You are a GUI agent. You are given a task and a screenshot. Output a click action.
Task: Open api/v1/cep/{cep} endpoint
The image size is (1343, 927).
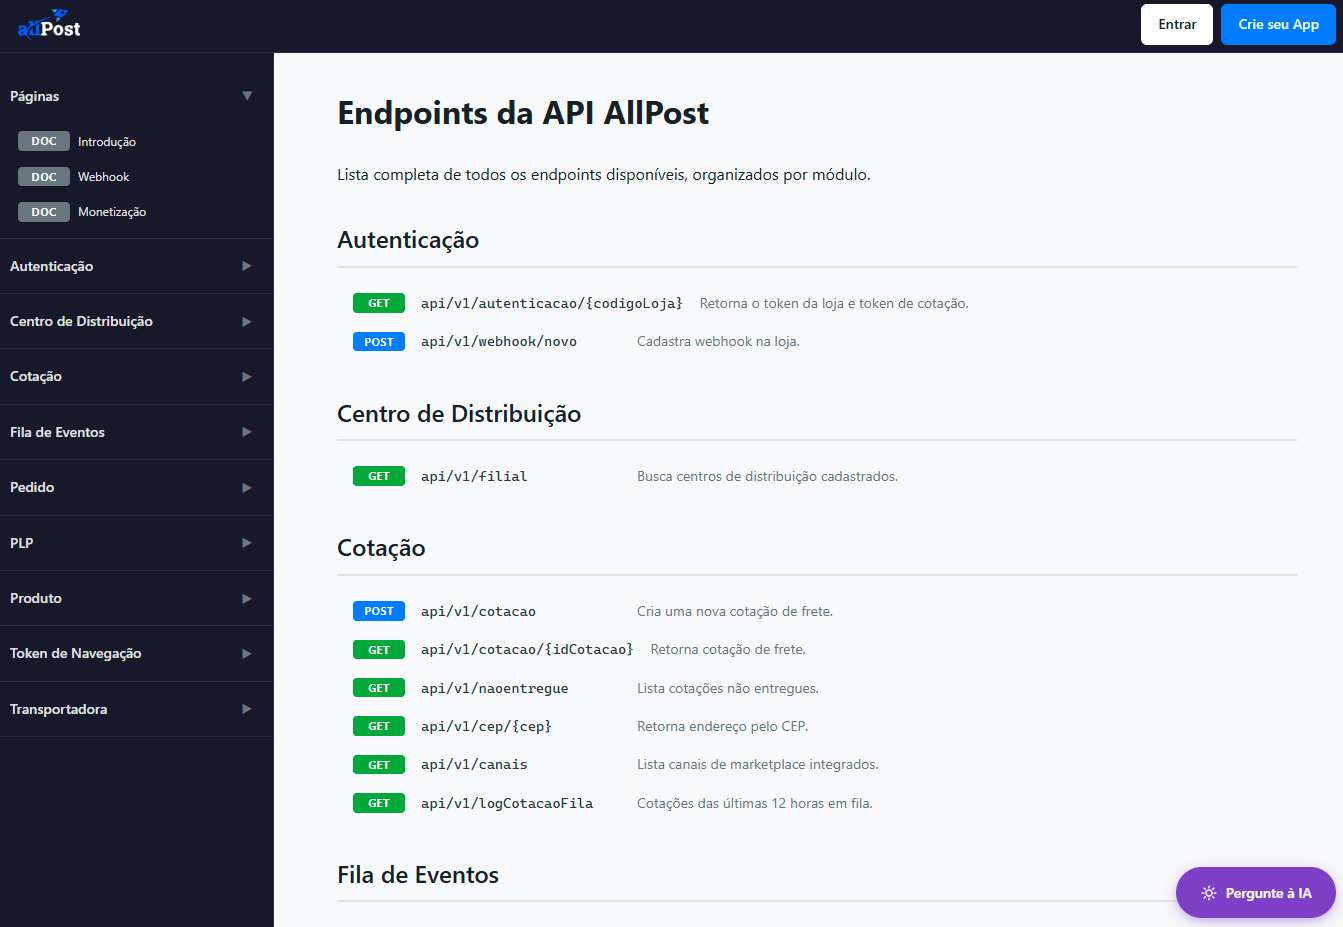pyautogui.click(x=486, y=726)
